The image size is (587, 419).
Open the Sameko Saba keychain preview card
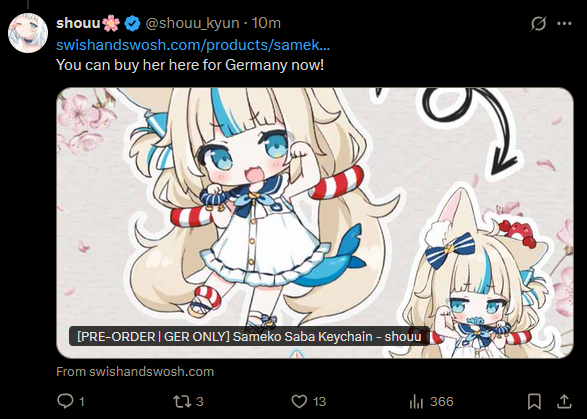point(315,223)
